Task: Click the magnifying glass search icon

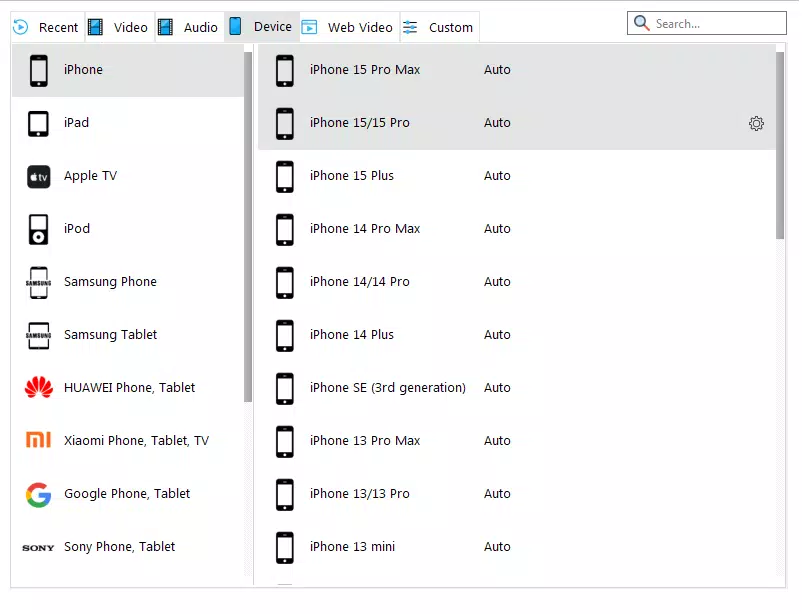Action: [641, 23]
